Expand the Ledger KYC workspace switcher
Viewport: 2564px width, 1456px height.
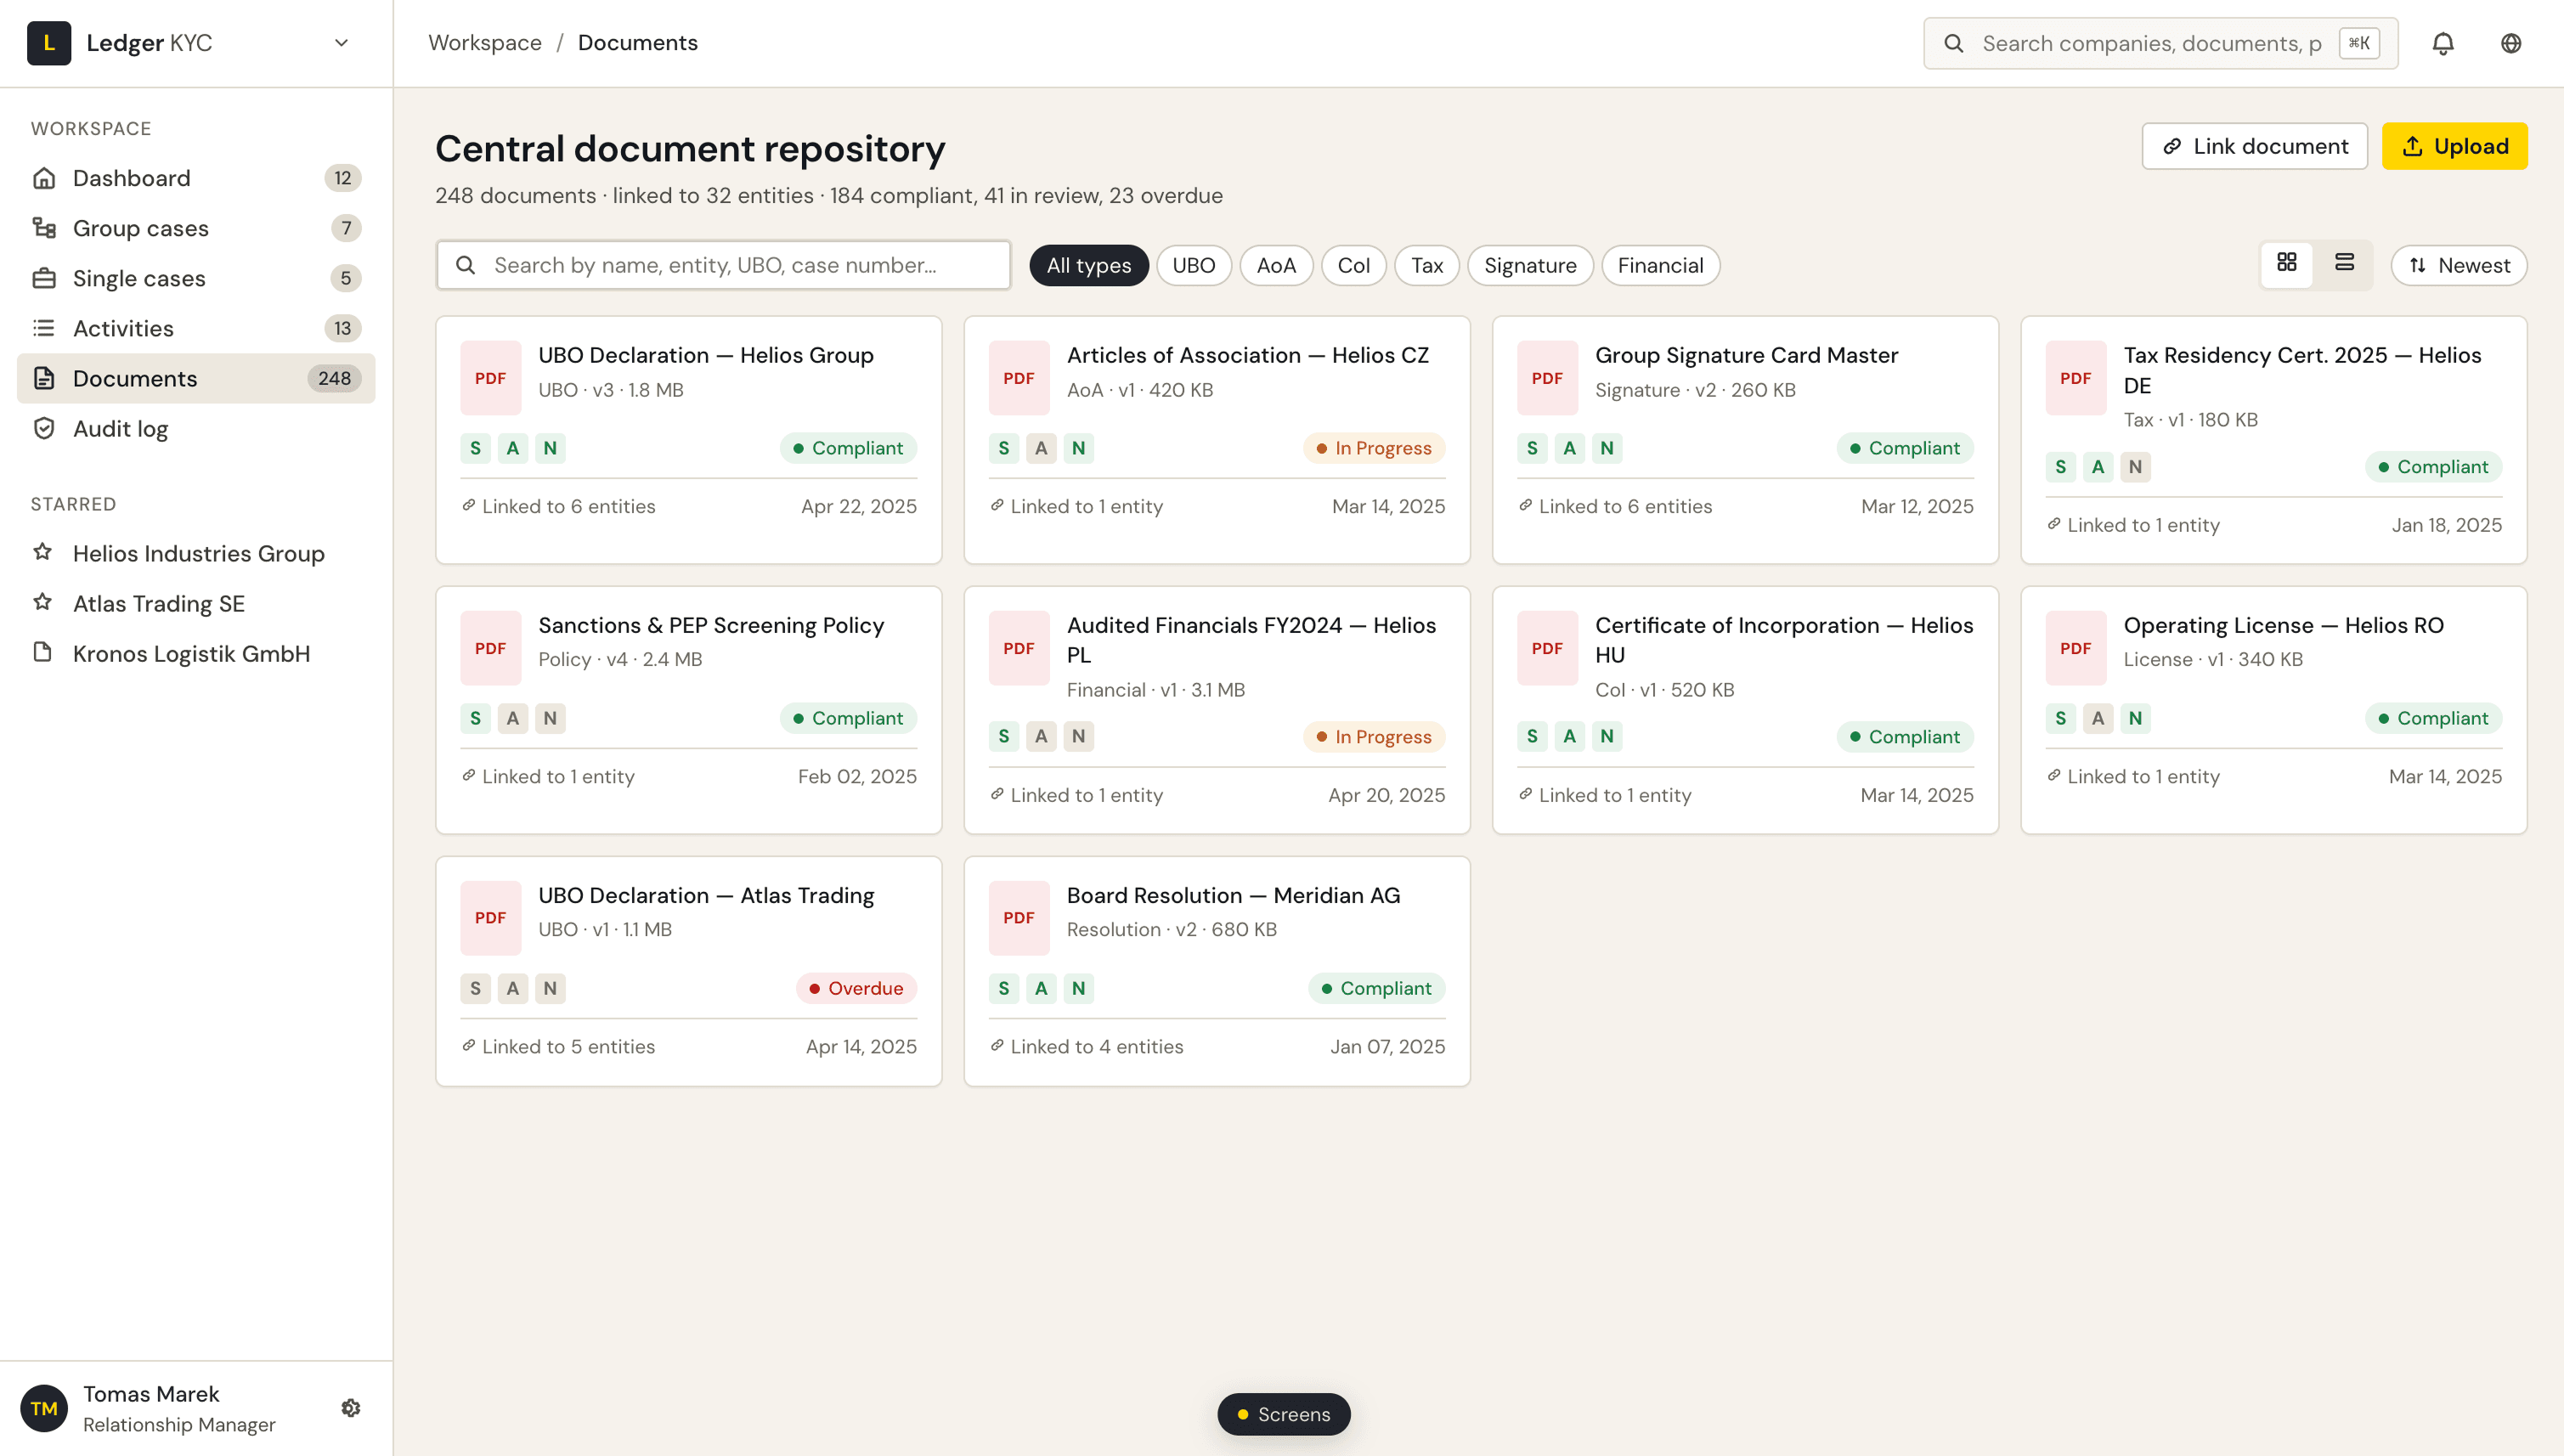(x=341, y=43)
